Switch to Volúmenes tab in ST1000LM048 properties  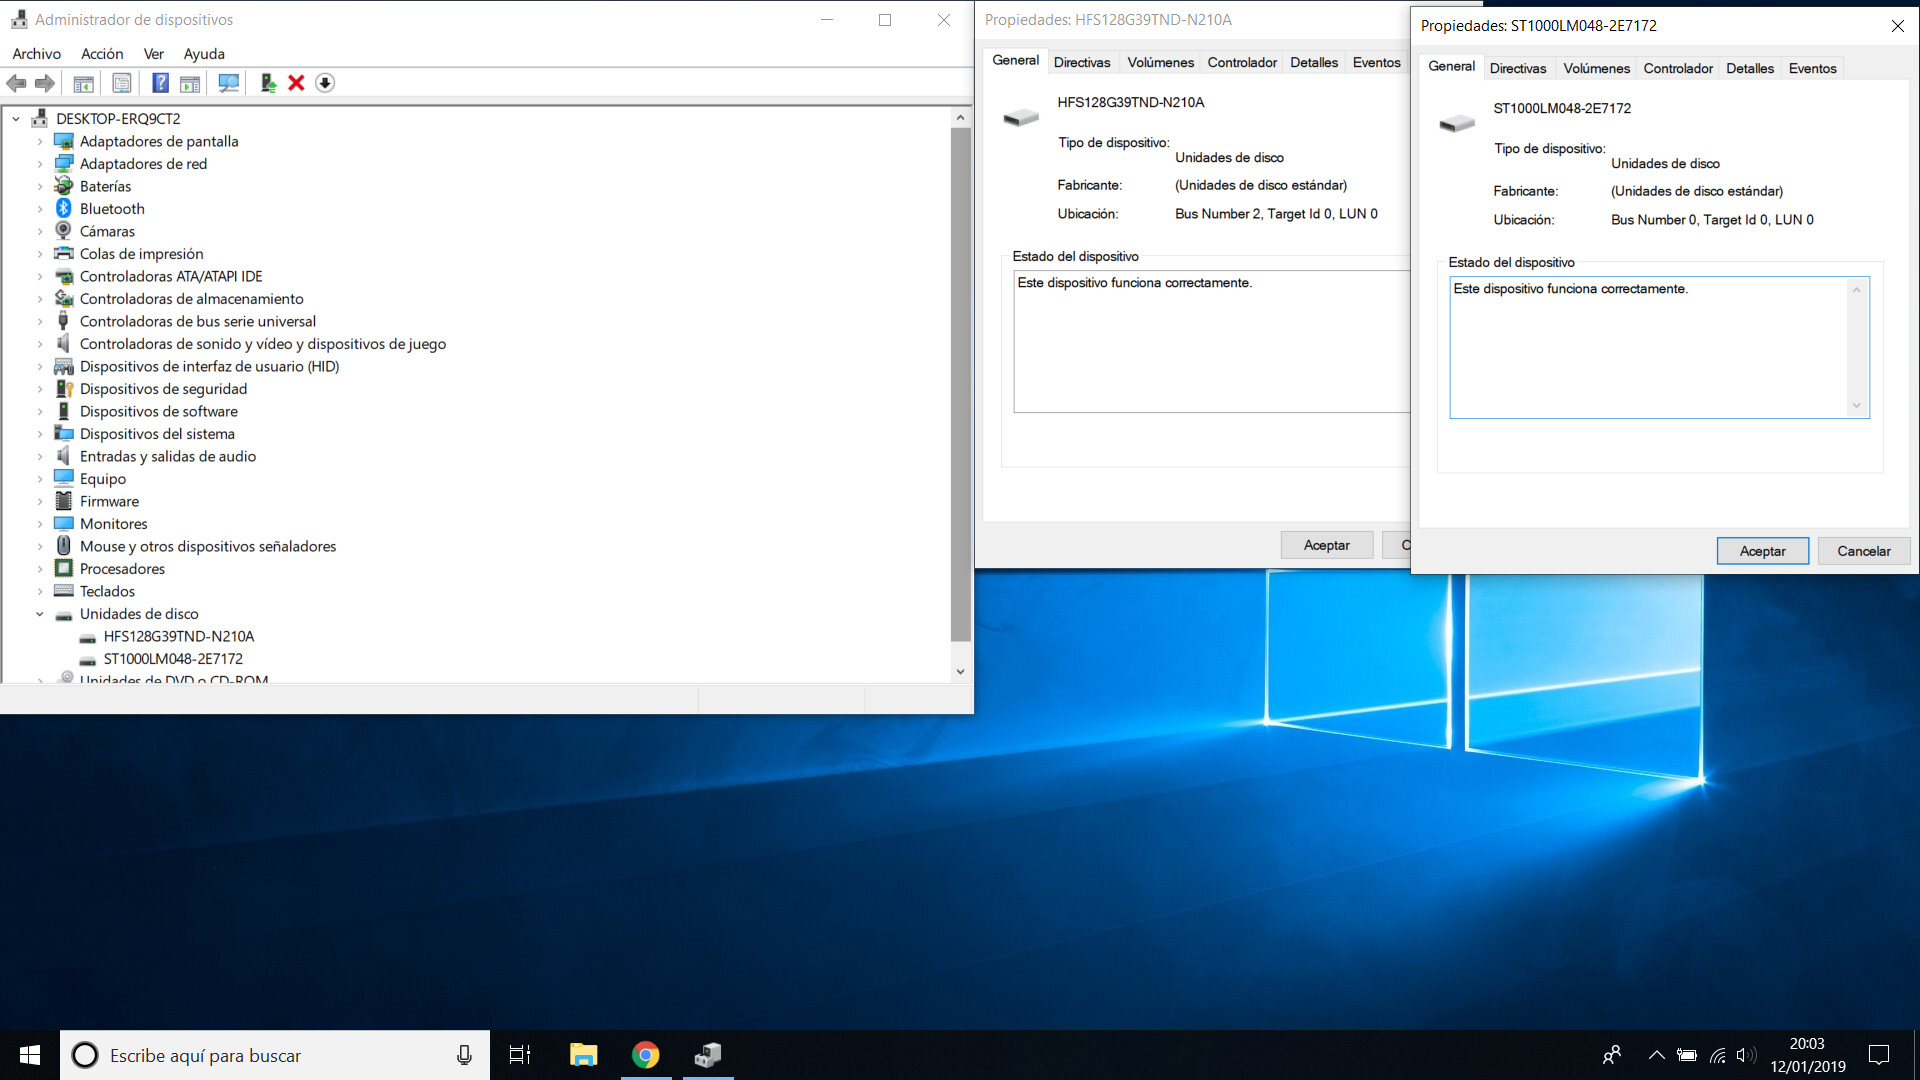(x=1596, y=68)
